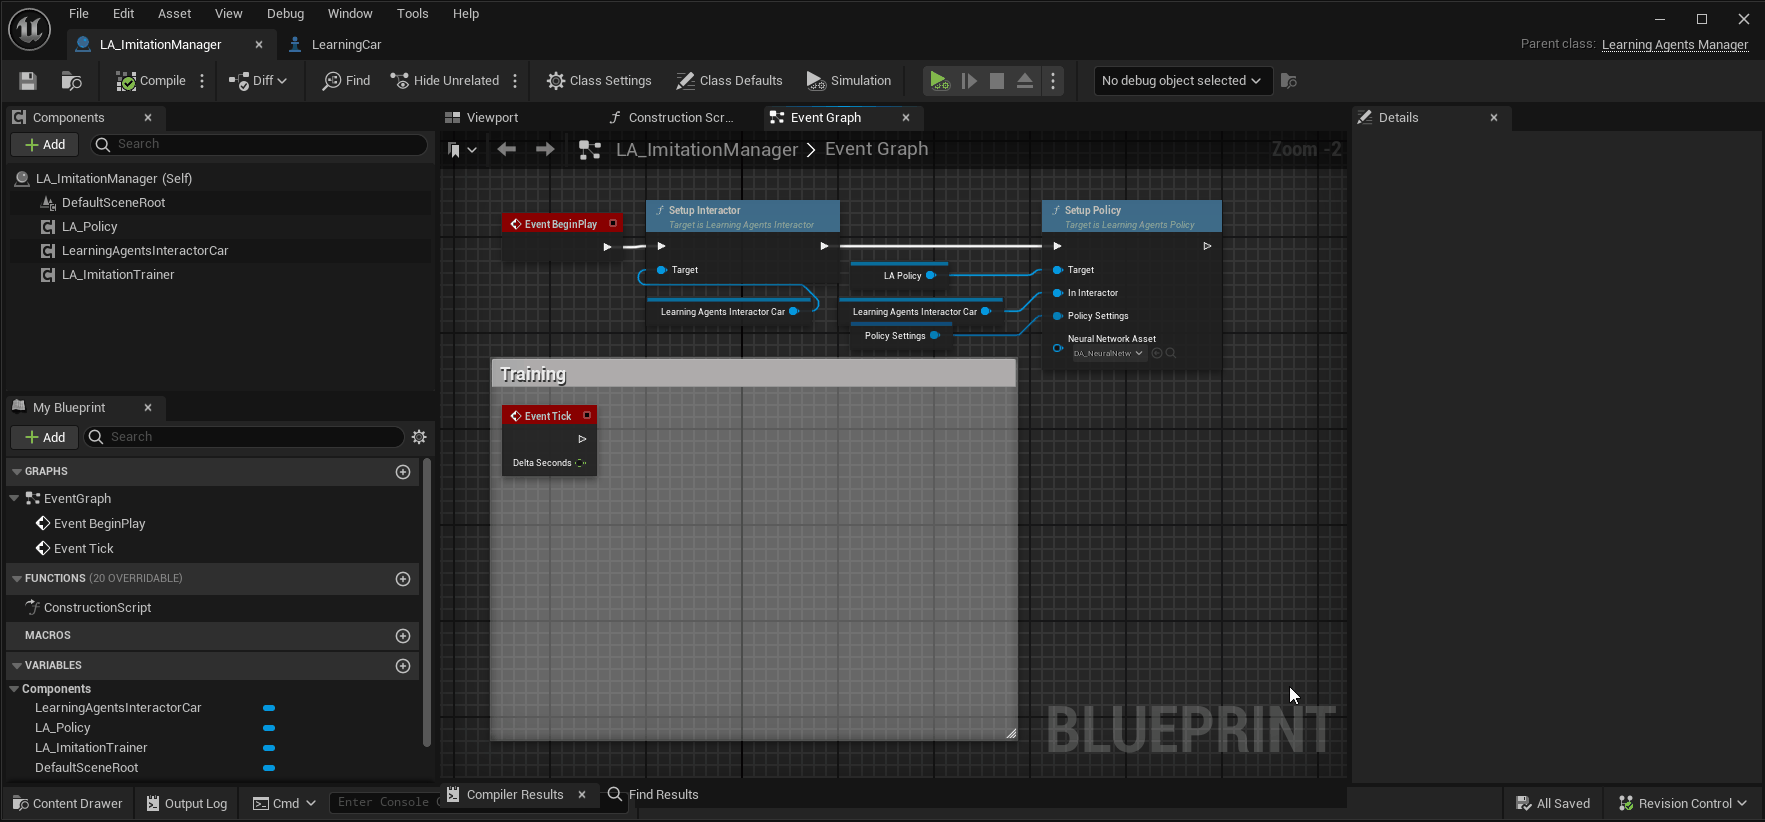Open Compile options three-dot menu
The width and height of the screenshot is (1765, 822).
(x=202, y=81)
